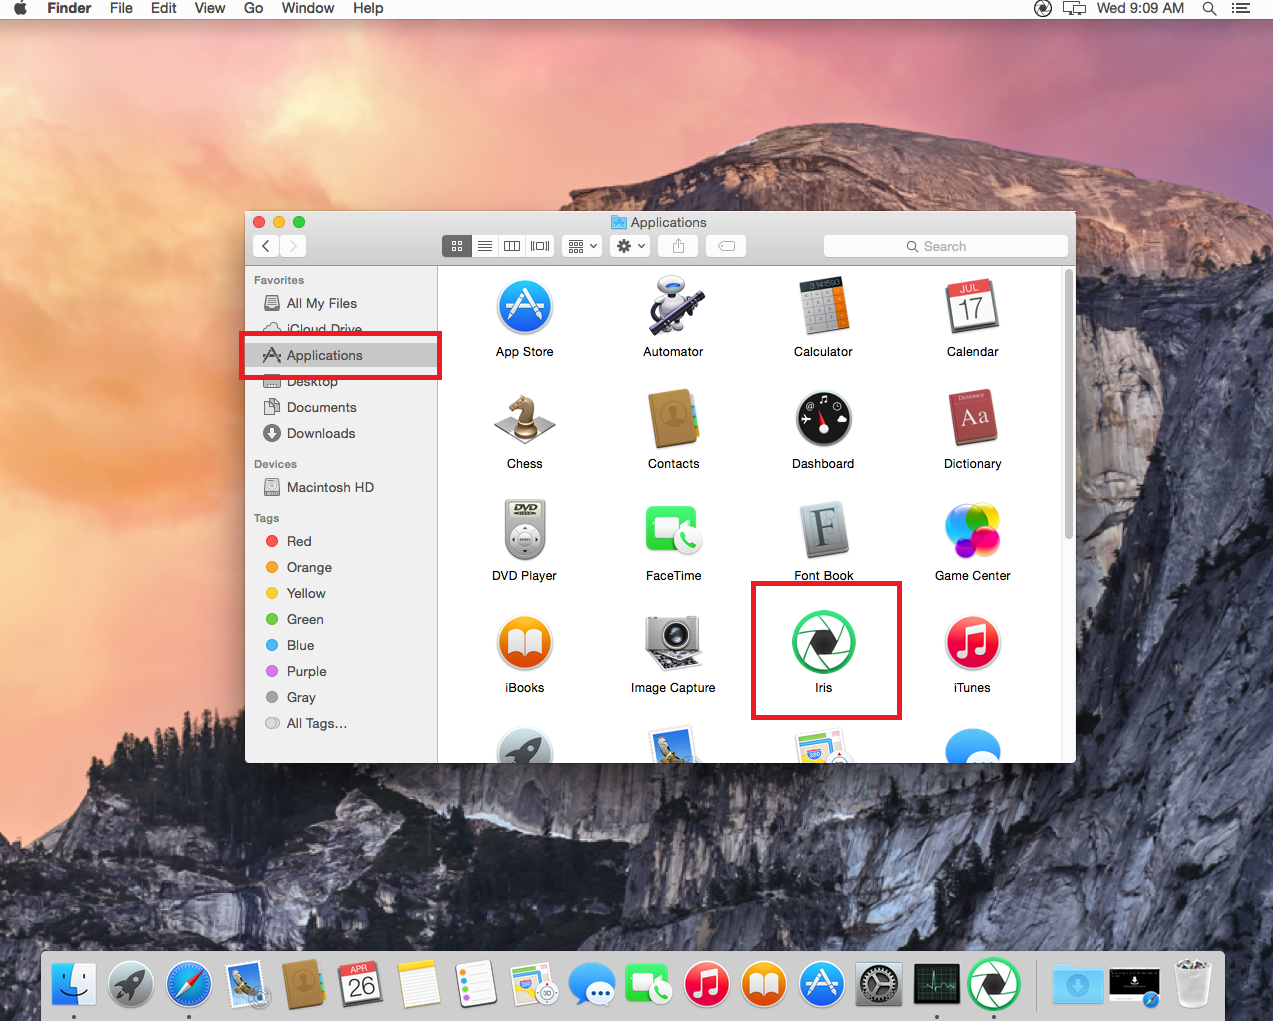
Task: Select the Iris app icon in Applications folder
Action: click(x=823, y=642)
